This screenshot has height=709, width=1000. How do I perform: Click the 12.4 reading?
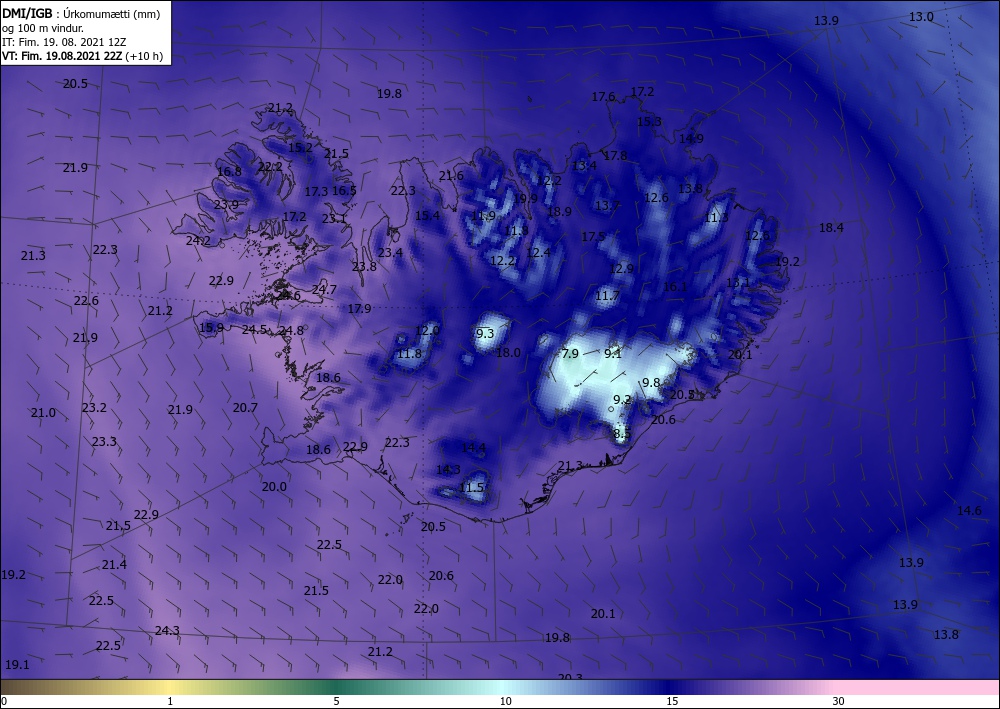538,252
